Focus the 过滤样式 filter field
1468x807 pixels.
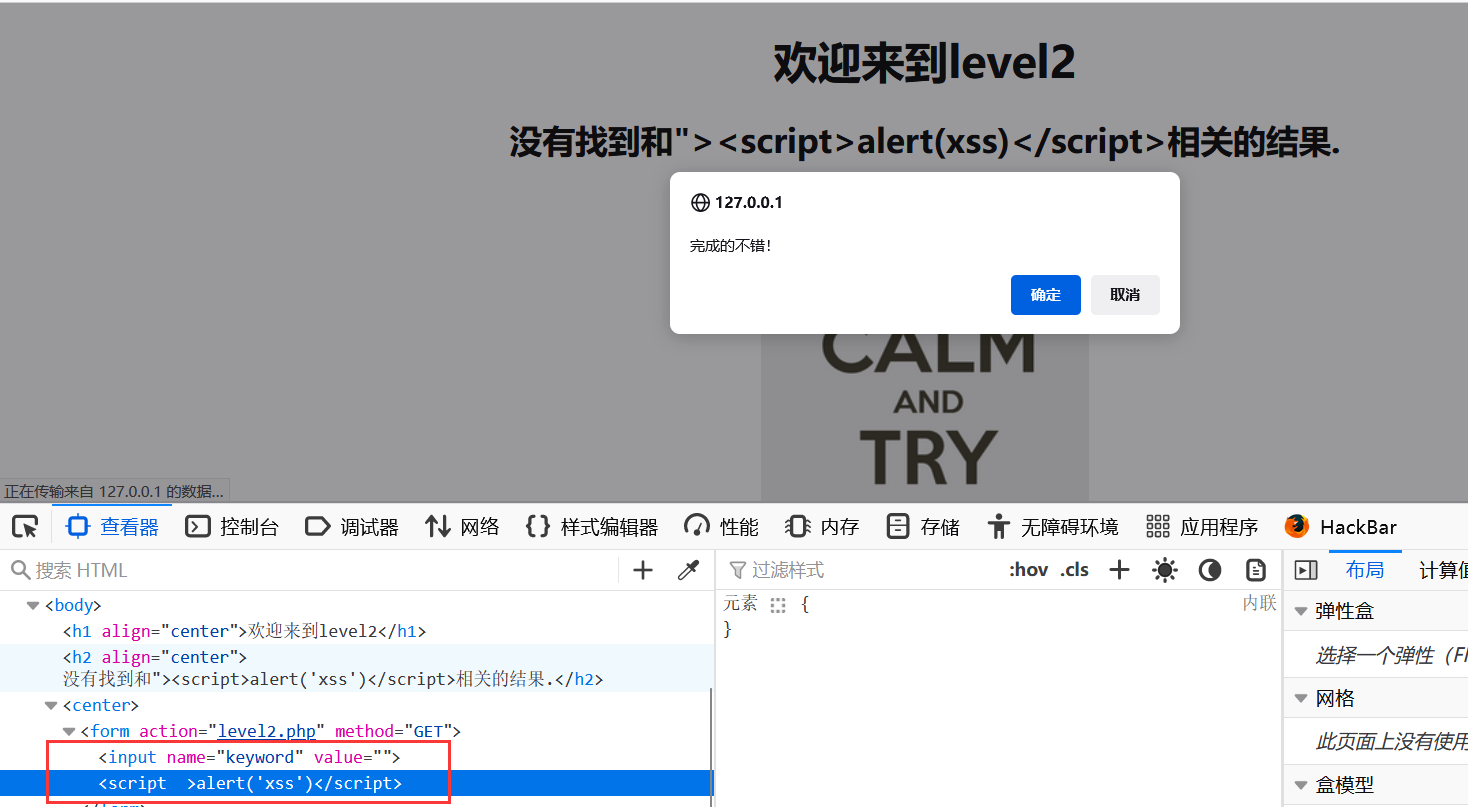pyautogui.click(x=860, y=570)
